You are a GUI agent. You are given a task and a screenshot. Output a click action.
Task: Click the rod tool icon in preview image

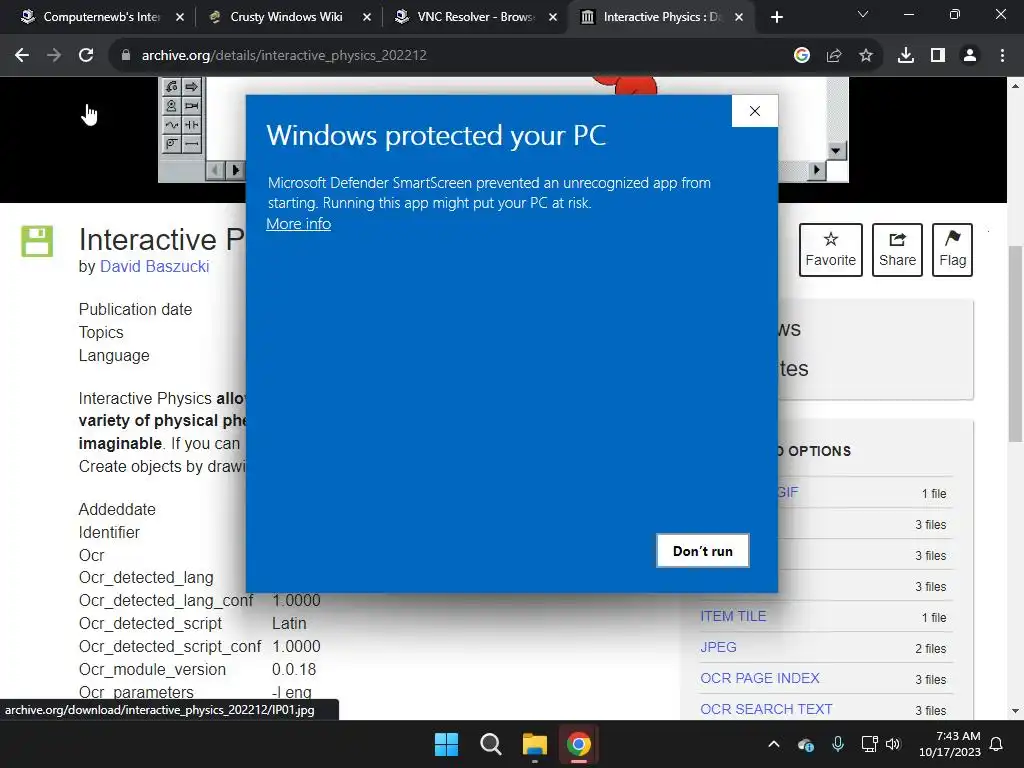coord(191,144)
